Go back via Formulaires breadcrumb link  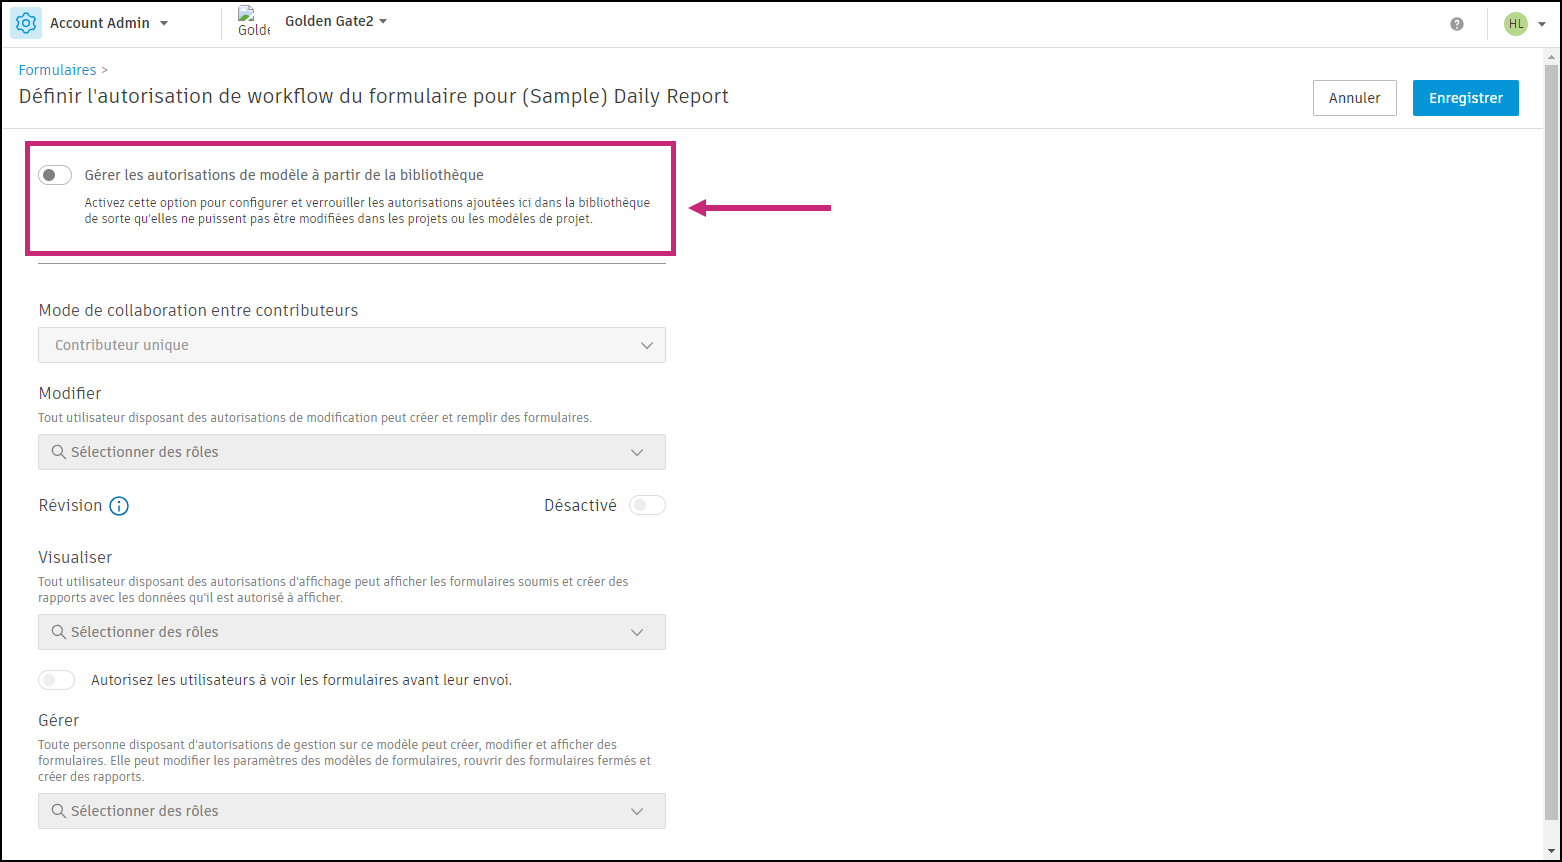tap(57, 70)
